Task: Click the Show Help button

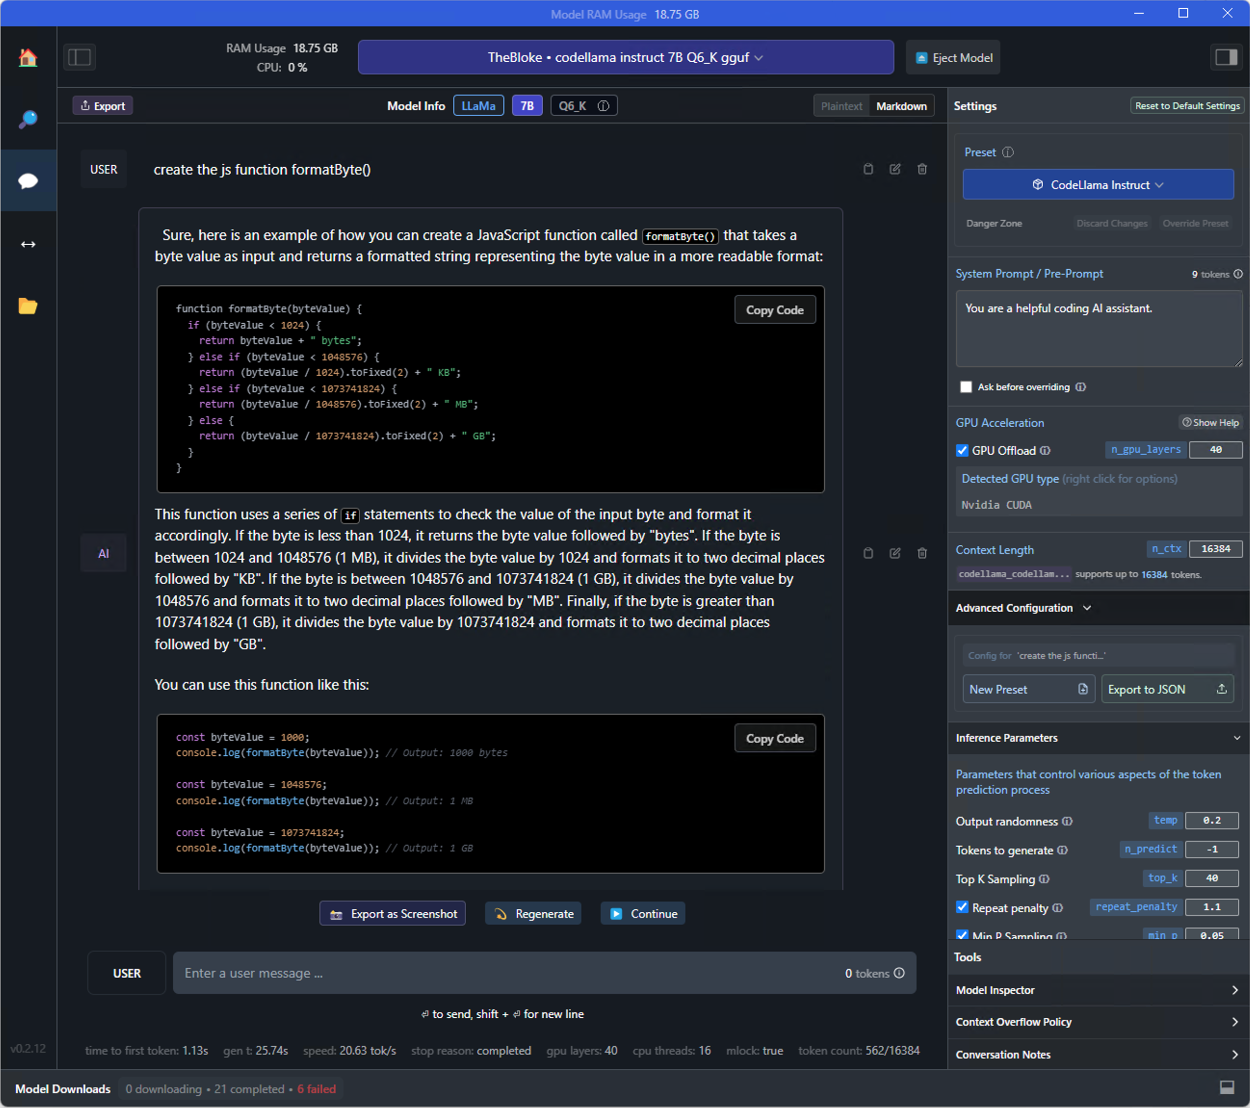Action: pyautogui.click(x=1210, y=423)
